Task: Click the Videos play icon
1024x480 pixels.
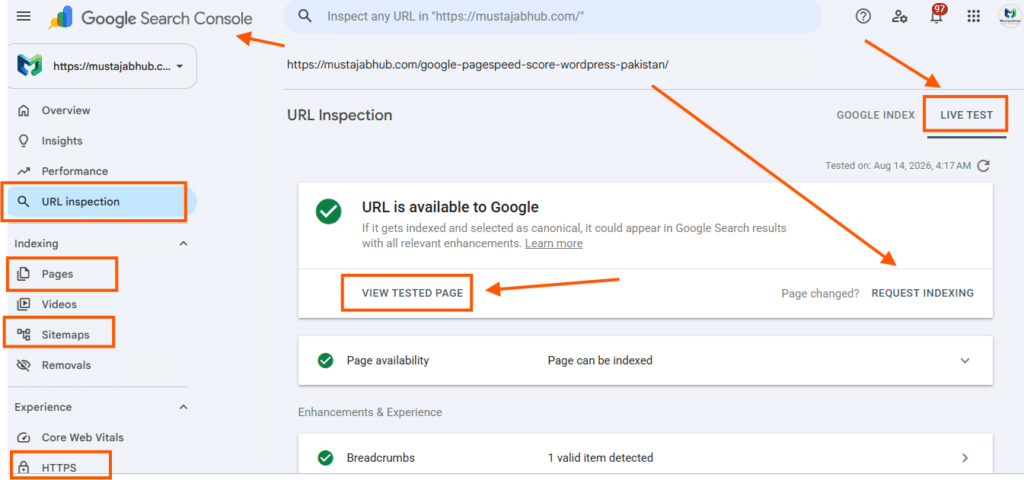Action: coord(24,304)
